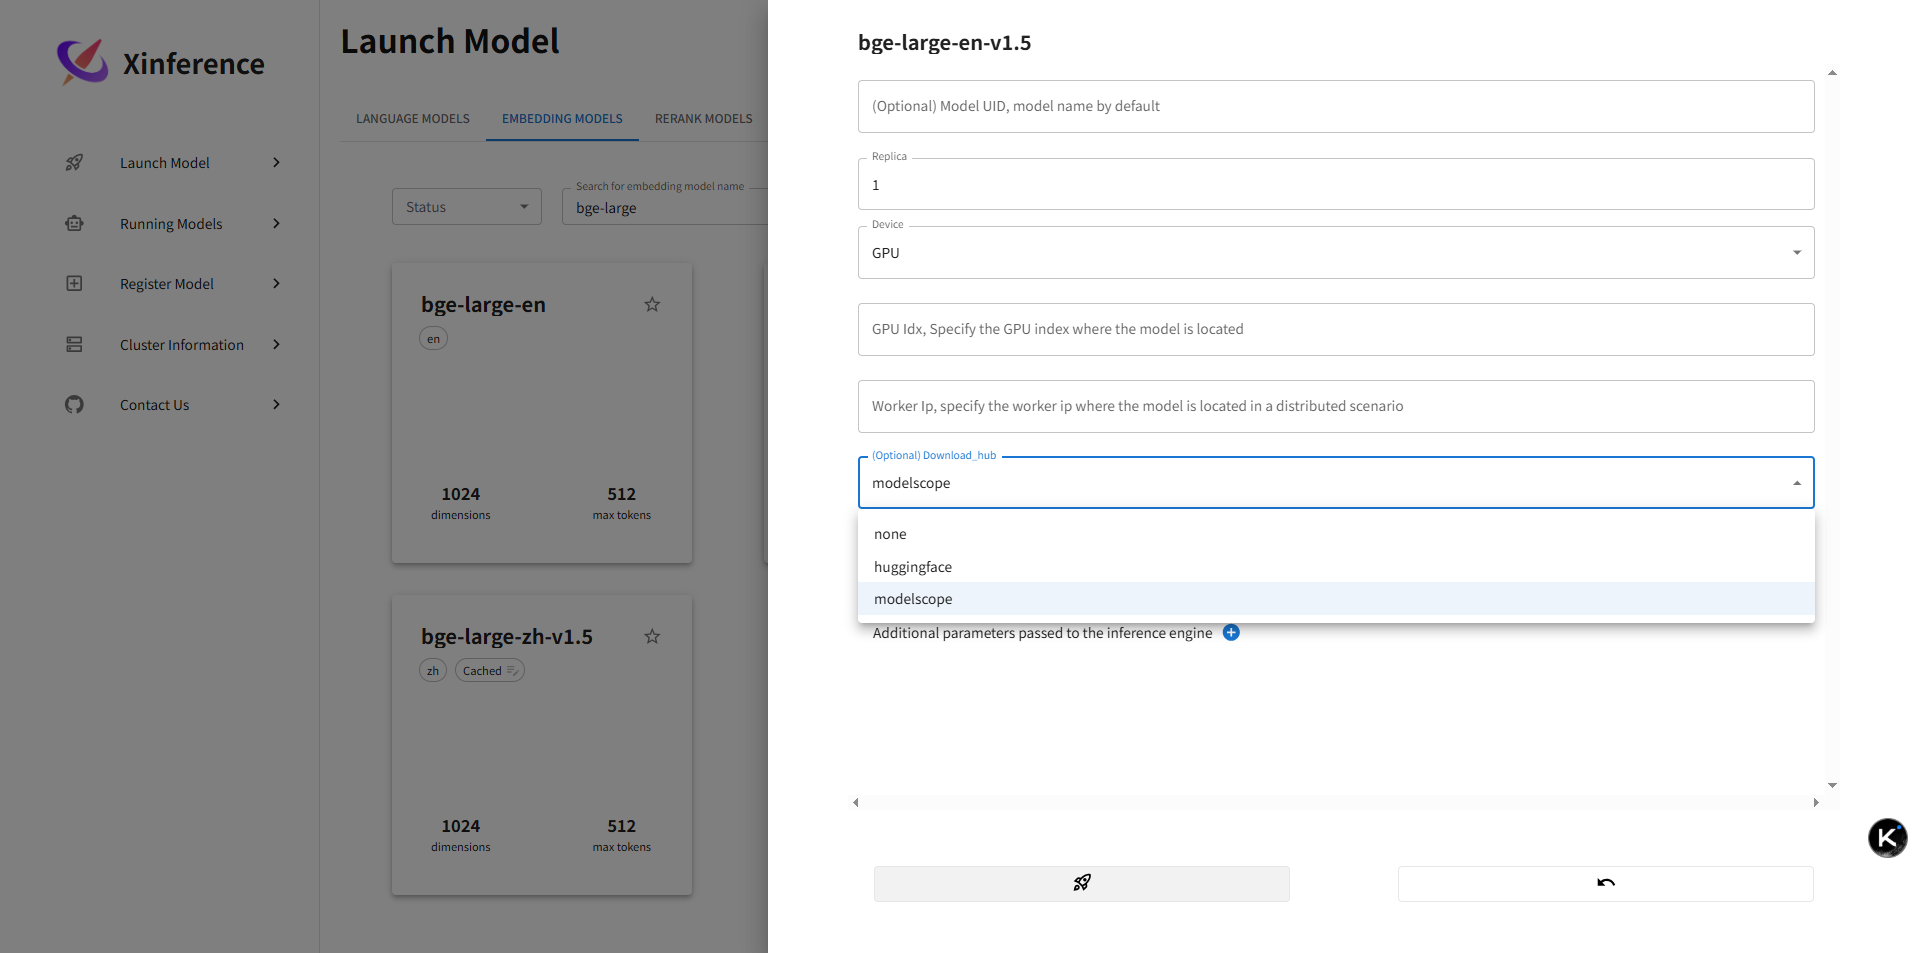1920x953 pixels.
Task: Switch to the Language Models tab
Action: coord(413,118)
